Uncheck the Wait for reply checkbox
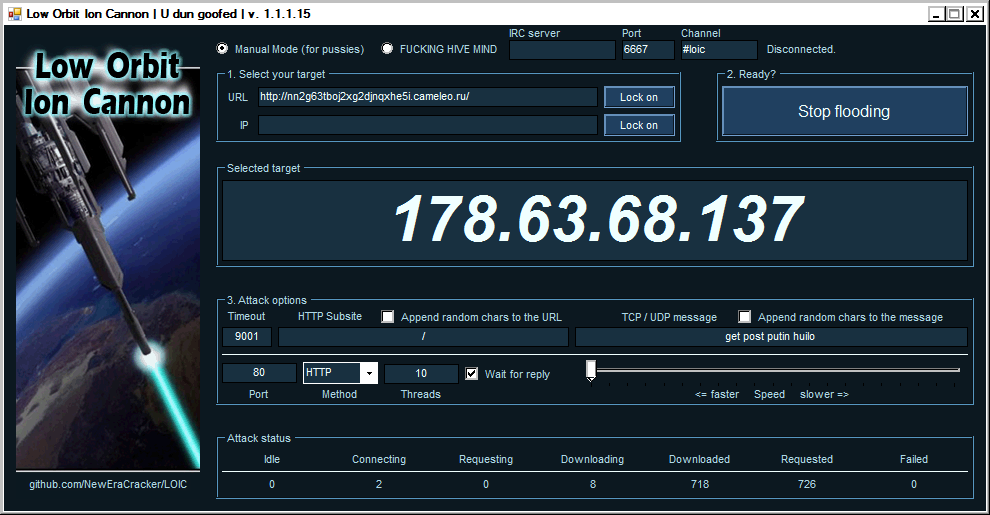990x515 pixels. (x=471, y=374)
